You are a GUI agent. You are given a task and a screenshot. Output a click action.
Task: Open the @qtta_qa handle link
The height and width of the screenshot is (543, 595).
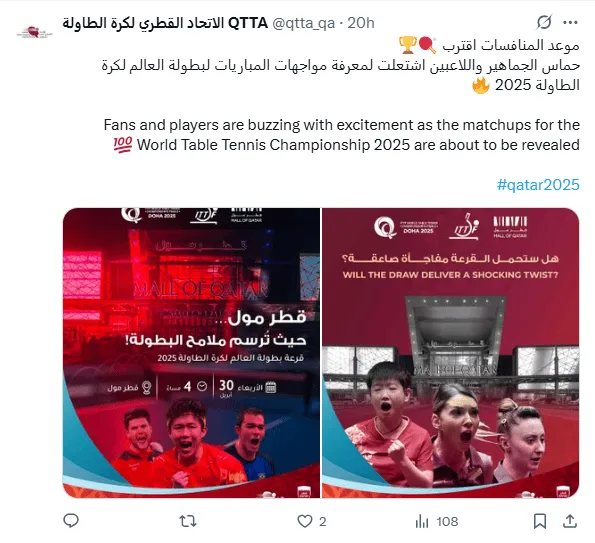coord(304,23)
